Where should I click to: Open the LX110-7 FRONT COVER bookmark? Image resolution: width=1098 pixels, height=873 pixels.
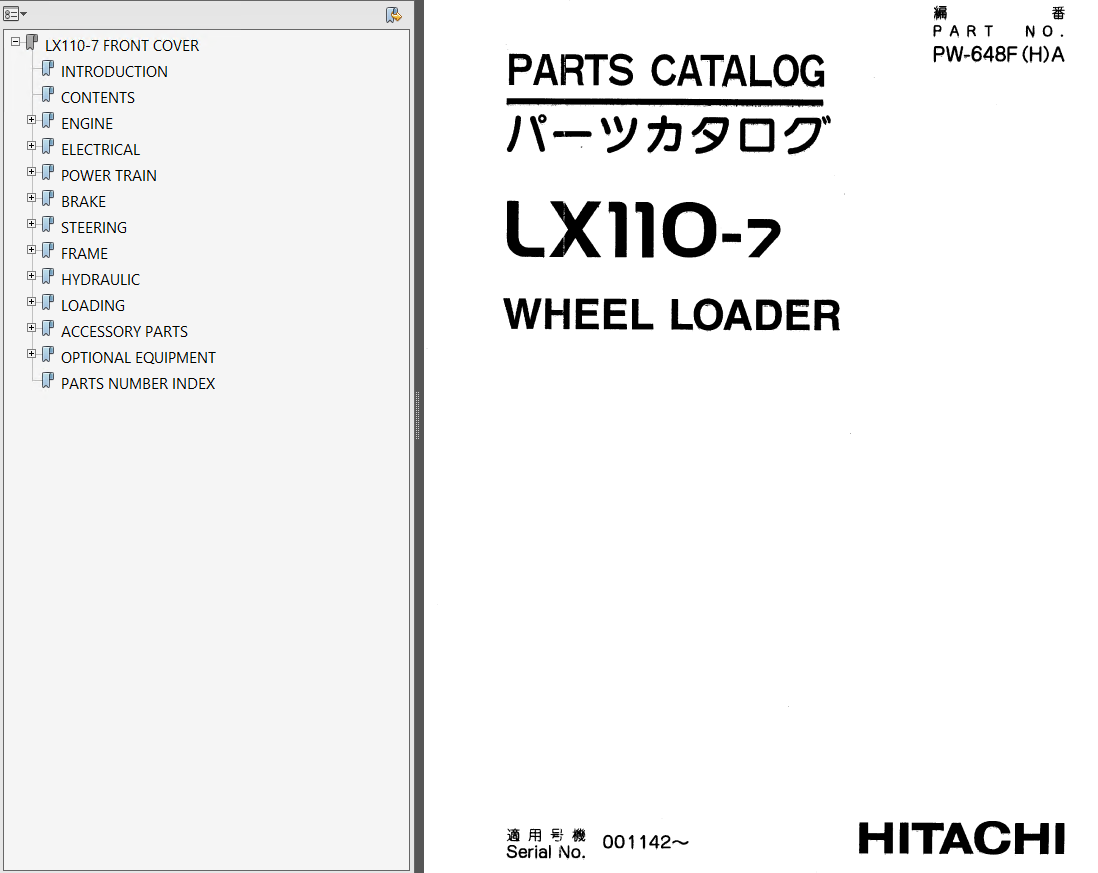point(122,46)
